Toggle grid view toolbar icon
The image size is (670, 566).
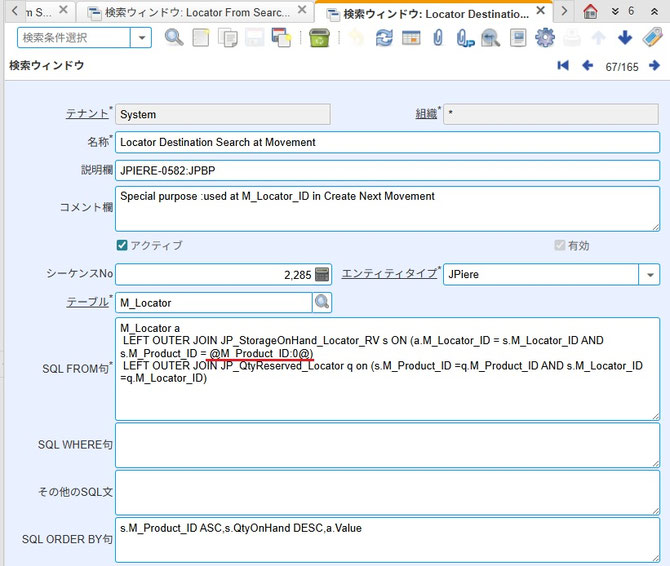411,38
